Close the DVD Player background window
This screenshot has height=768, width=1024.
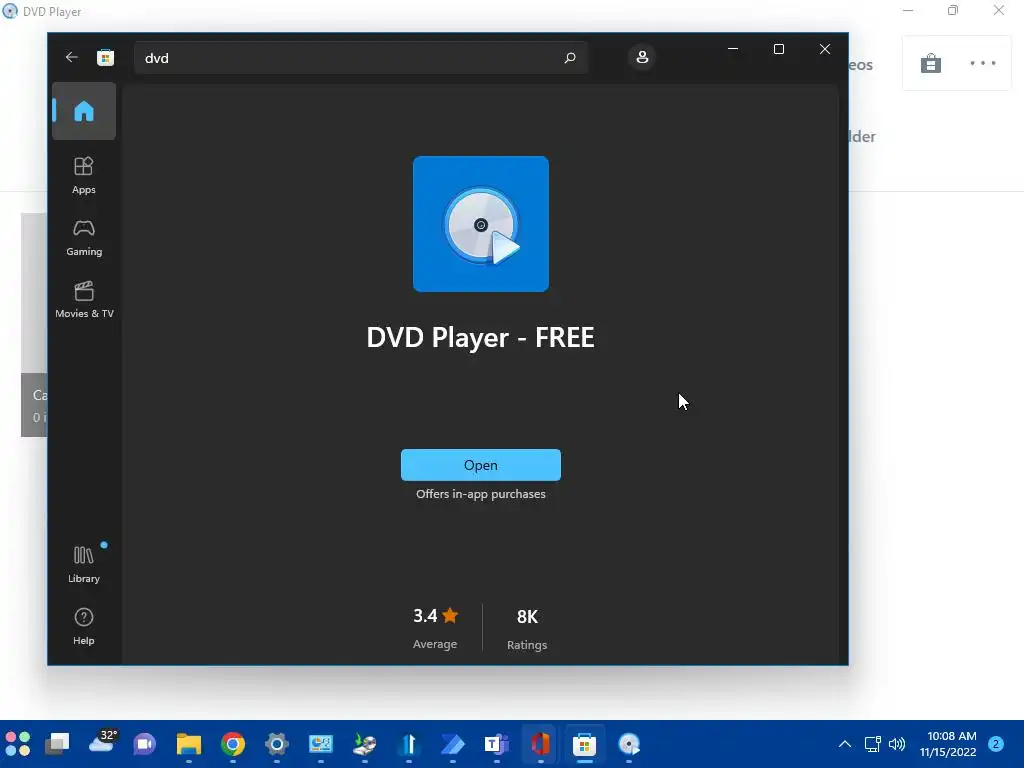coord(999,10)
